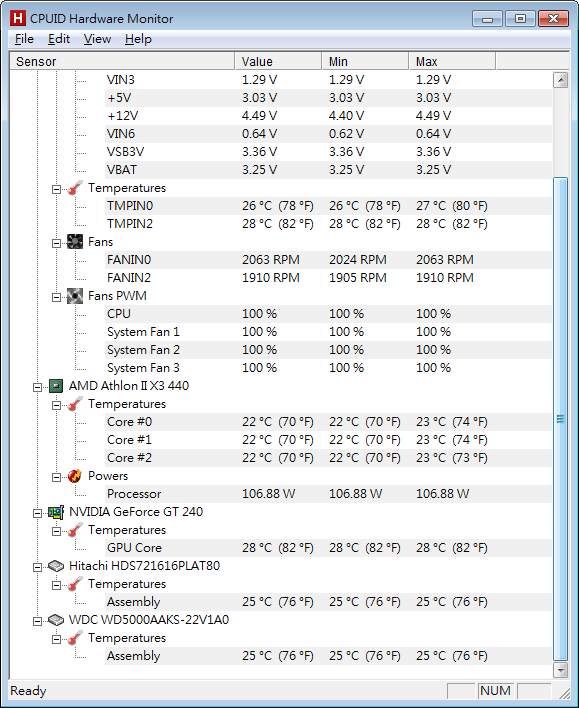Click the vertical scrollbar thumb
579x708 pixels.
coord(560,419)
